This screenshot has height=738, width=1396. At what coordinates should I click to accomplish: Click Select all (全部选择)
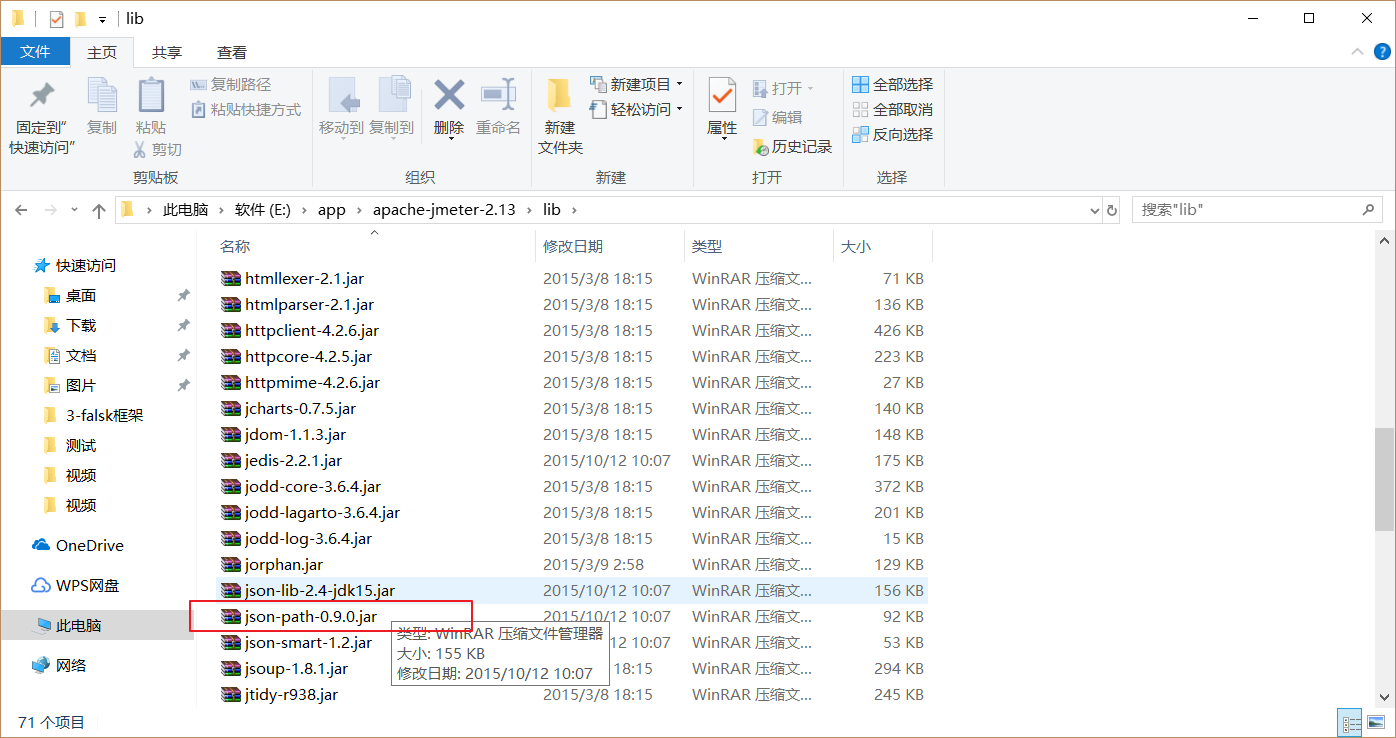click(x=892, y=84)
